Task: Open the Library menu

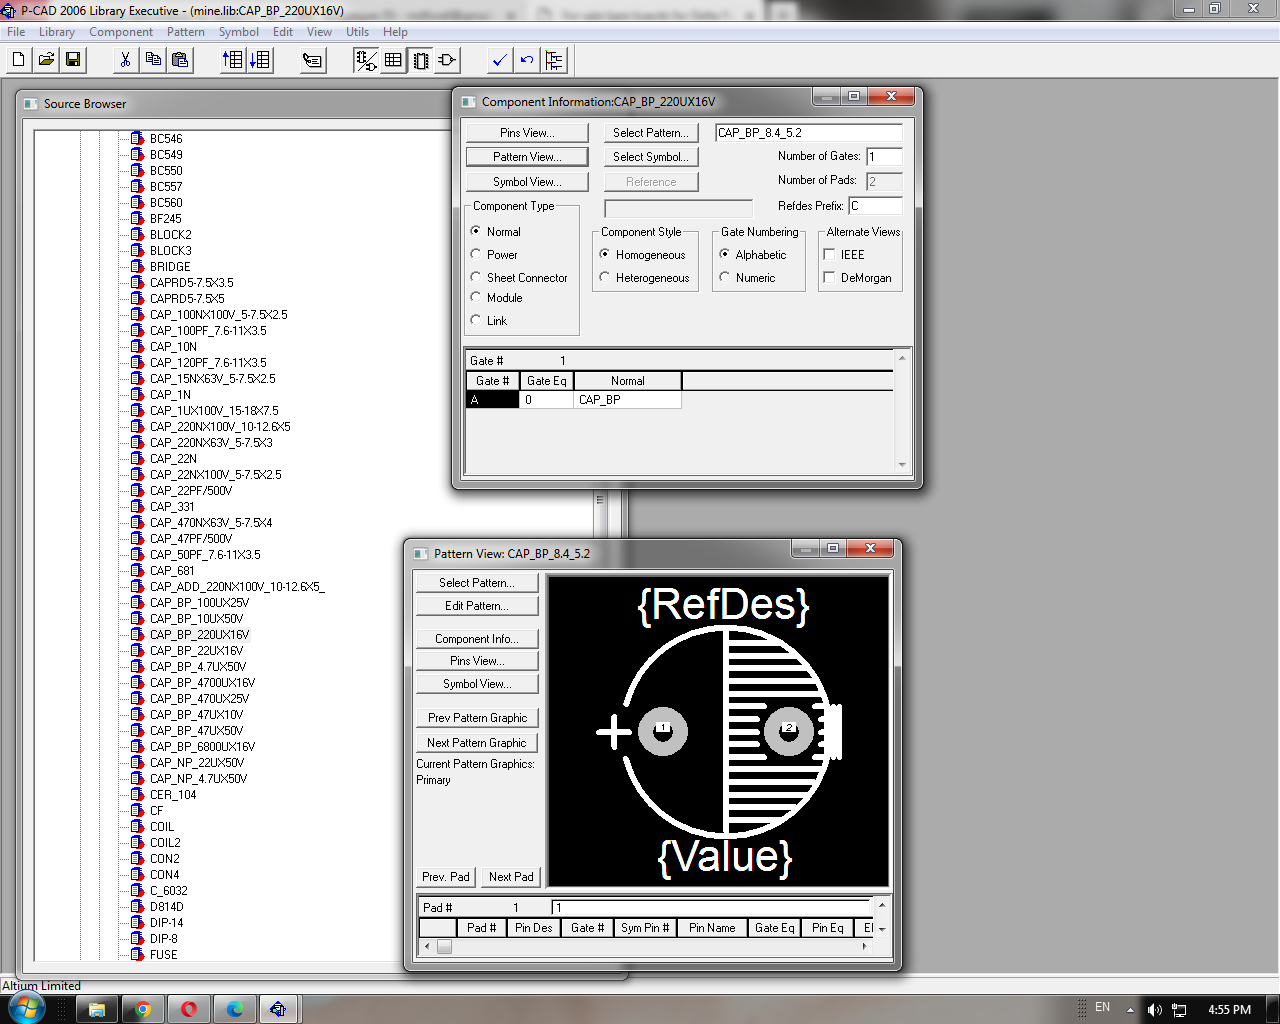Action: 57,32
